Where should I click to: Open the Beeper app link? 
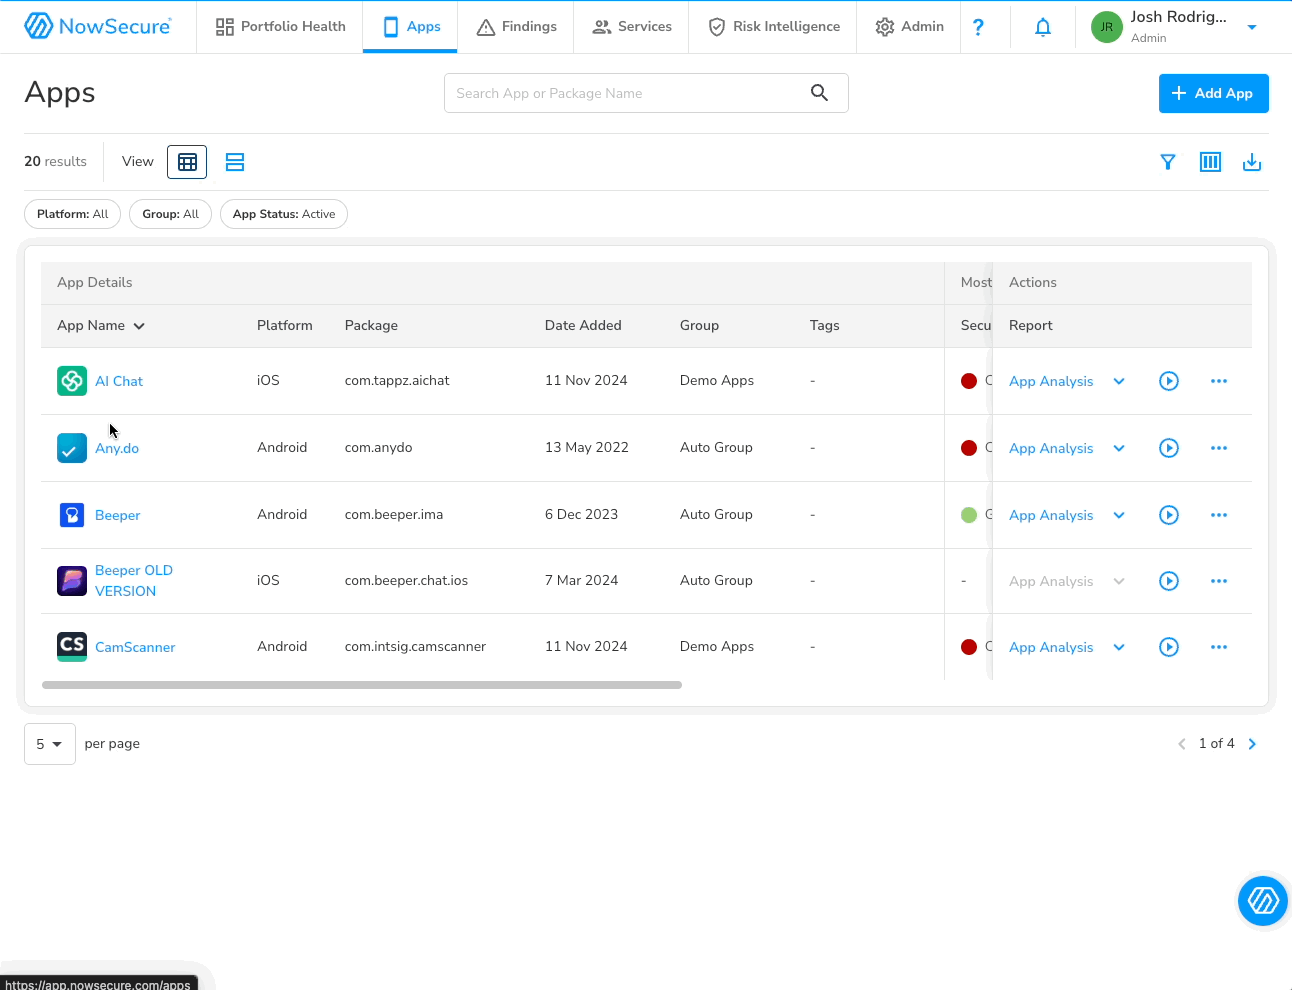[118, 515]
